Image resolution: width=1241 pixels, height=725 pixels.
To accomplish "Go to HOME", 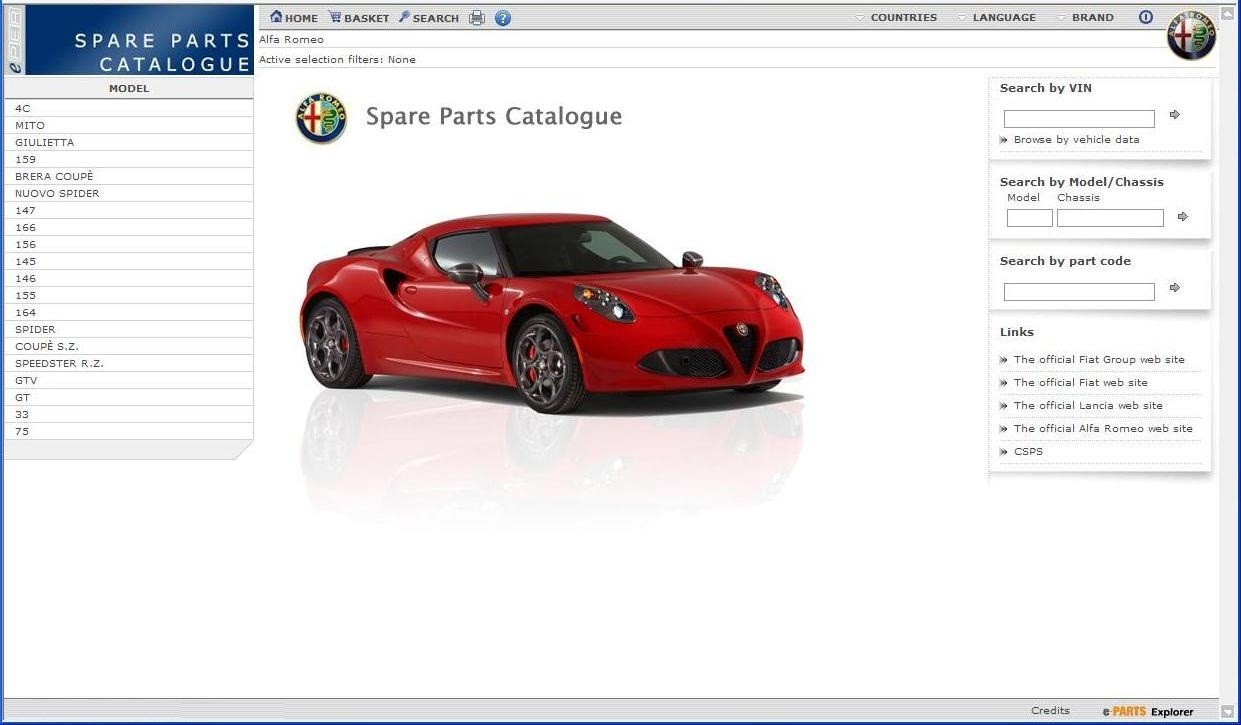I will [x=294, y=18].
